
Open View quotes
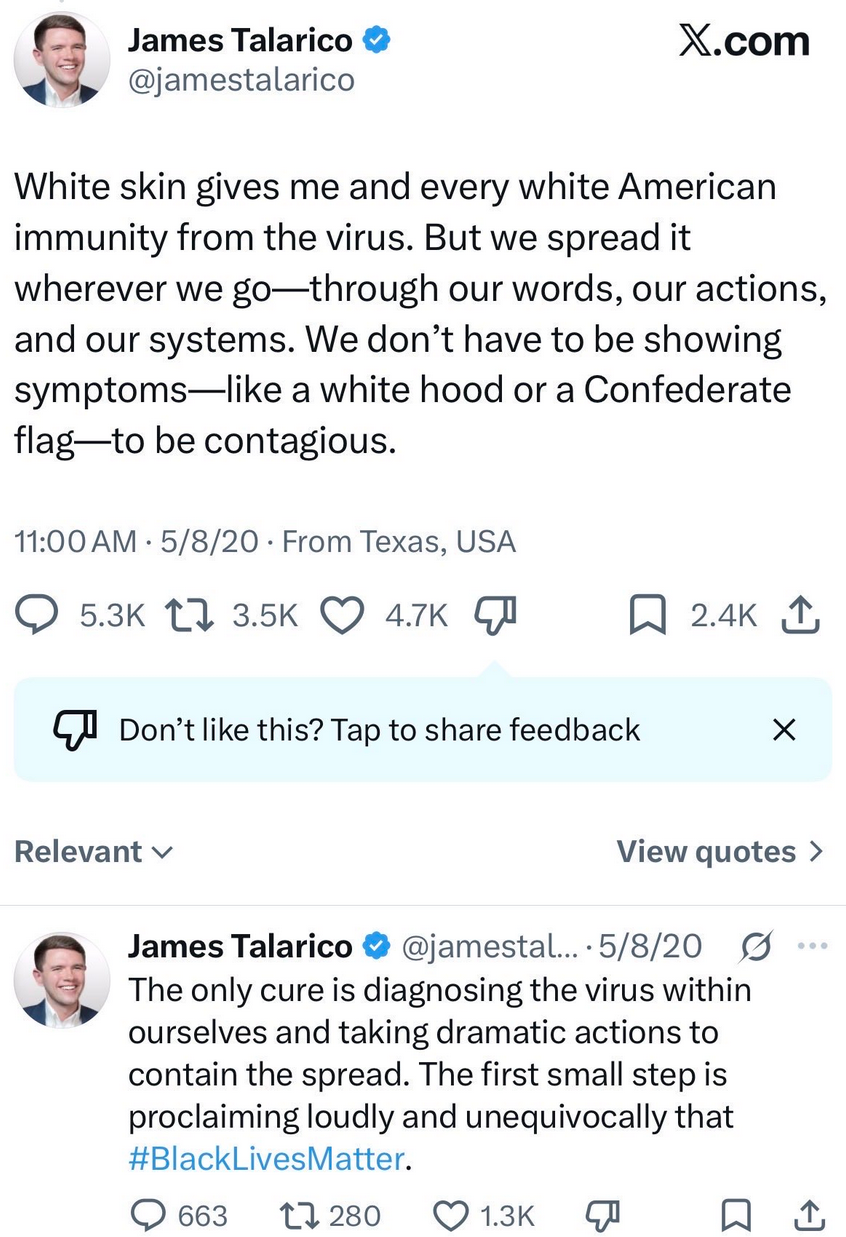tap(720, 851)
